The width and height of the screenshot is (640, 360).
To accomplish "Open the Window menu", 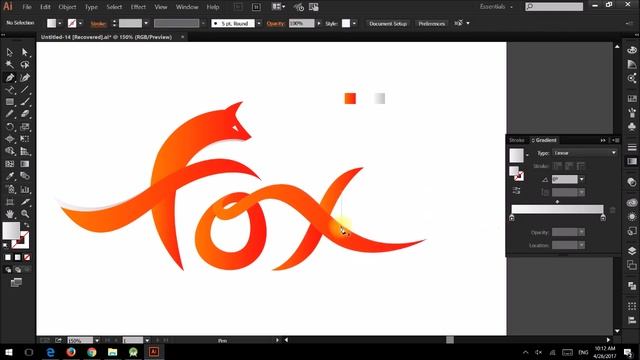I will [187, 7].
